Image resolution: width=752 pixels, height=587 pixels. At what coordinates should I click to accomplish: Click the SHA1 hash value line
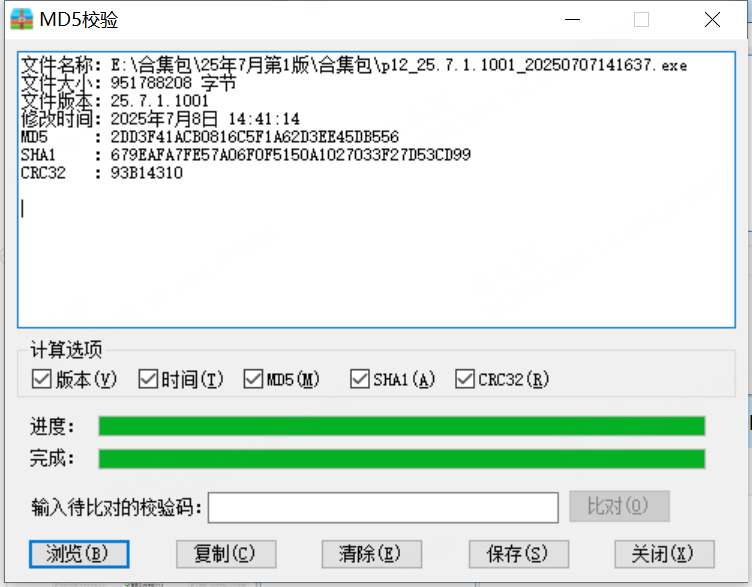click(246, 155)
